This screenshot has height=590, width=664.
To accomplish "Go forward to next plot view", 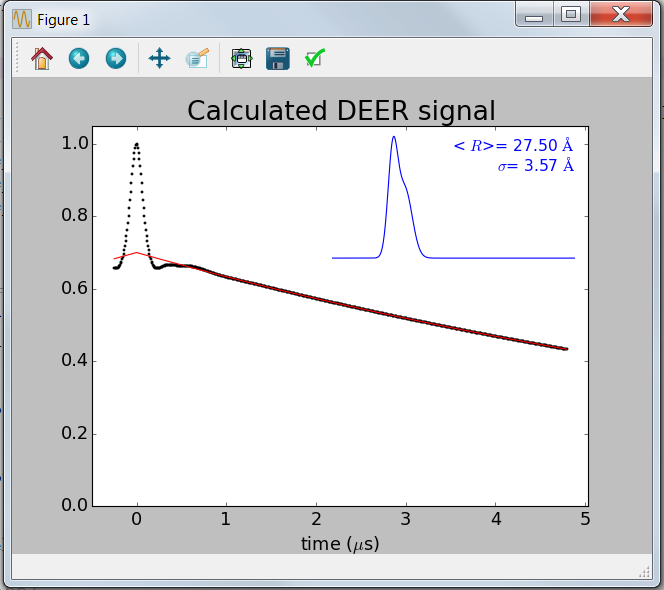I will (x=115, y=59).
